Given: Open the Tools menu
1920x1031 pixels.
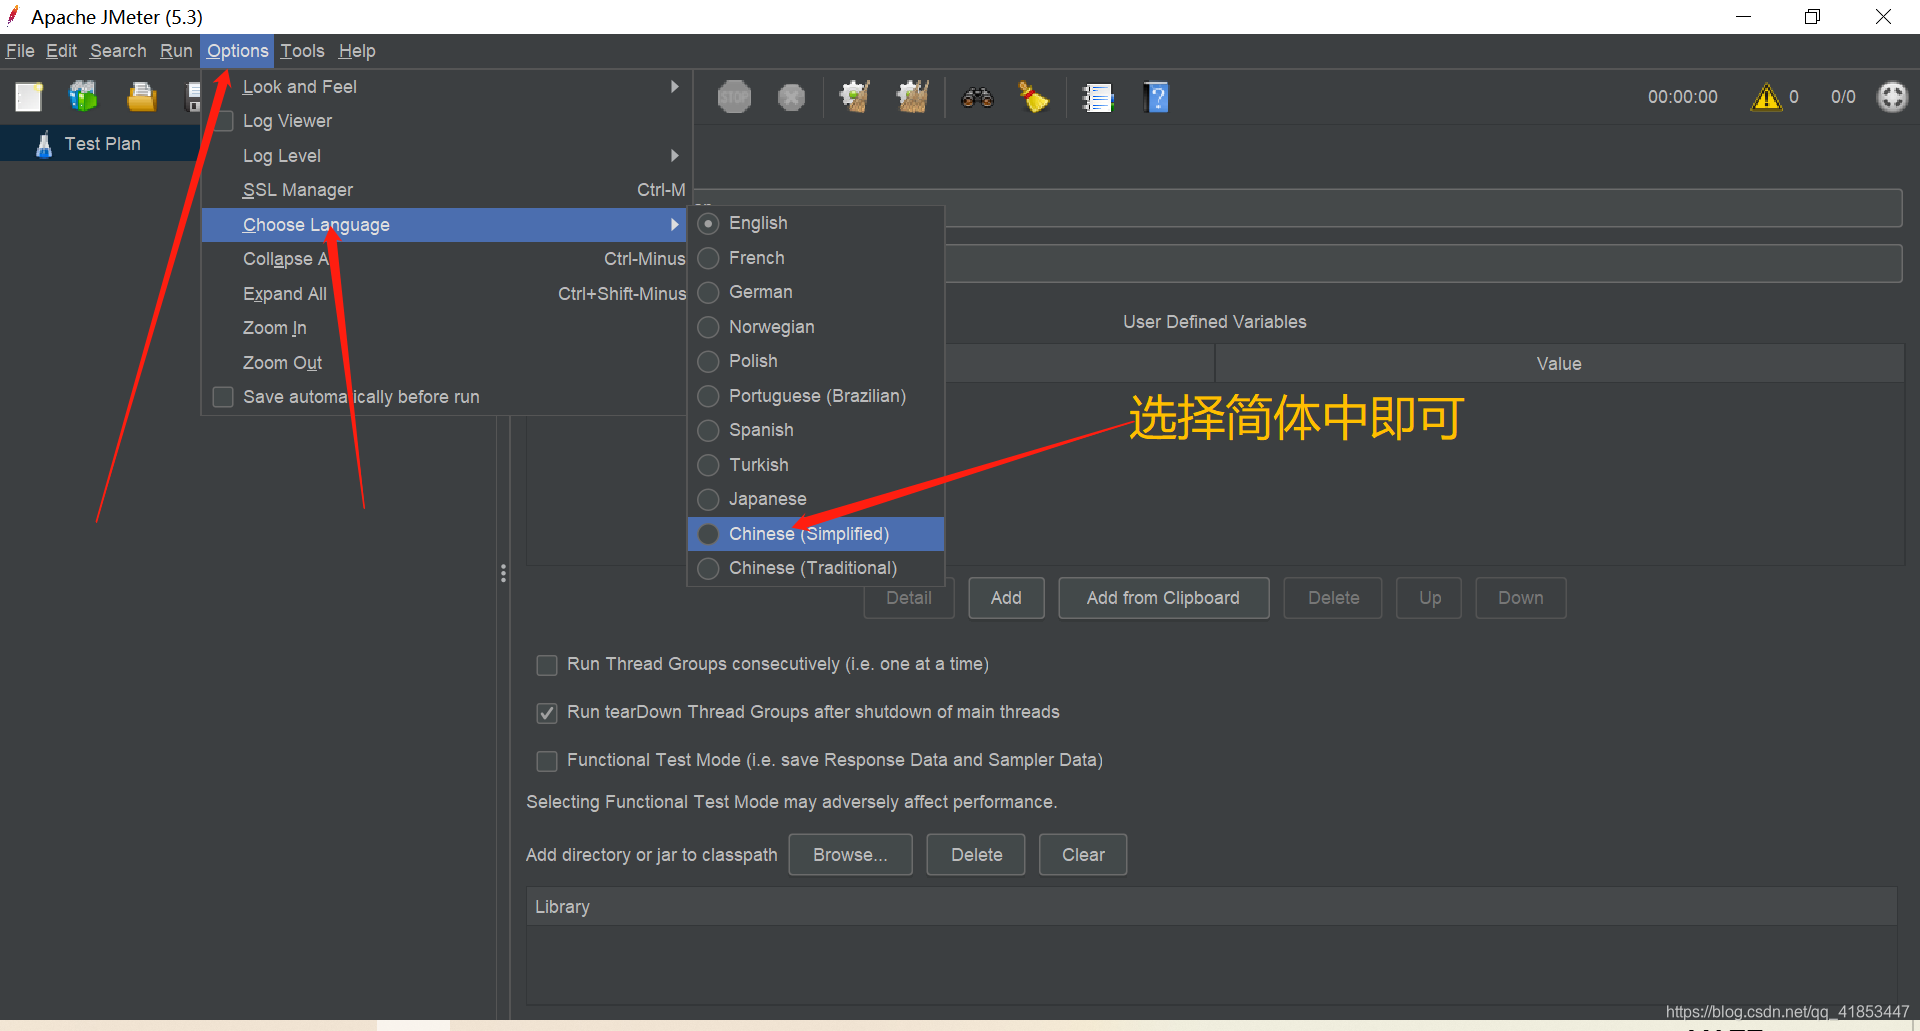Looking at the screenshot, I should pos(302,51).
